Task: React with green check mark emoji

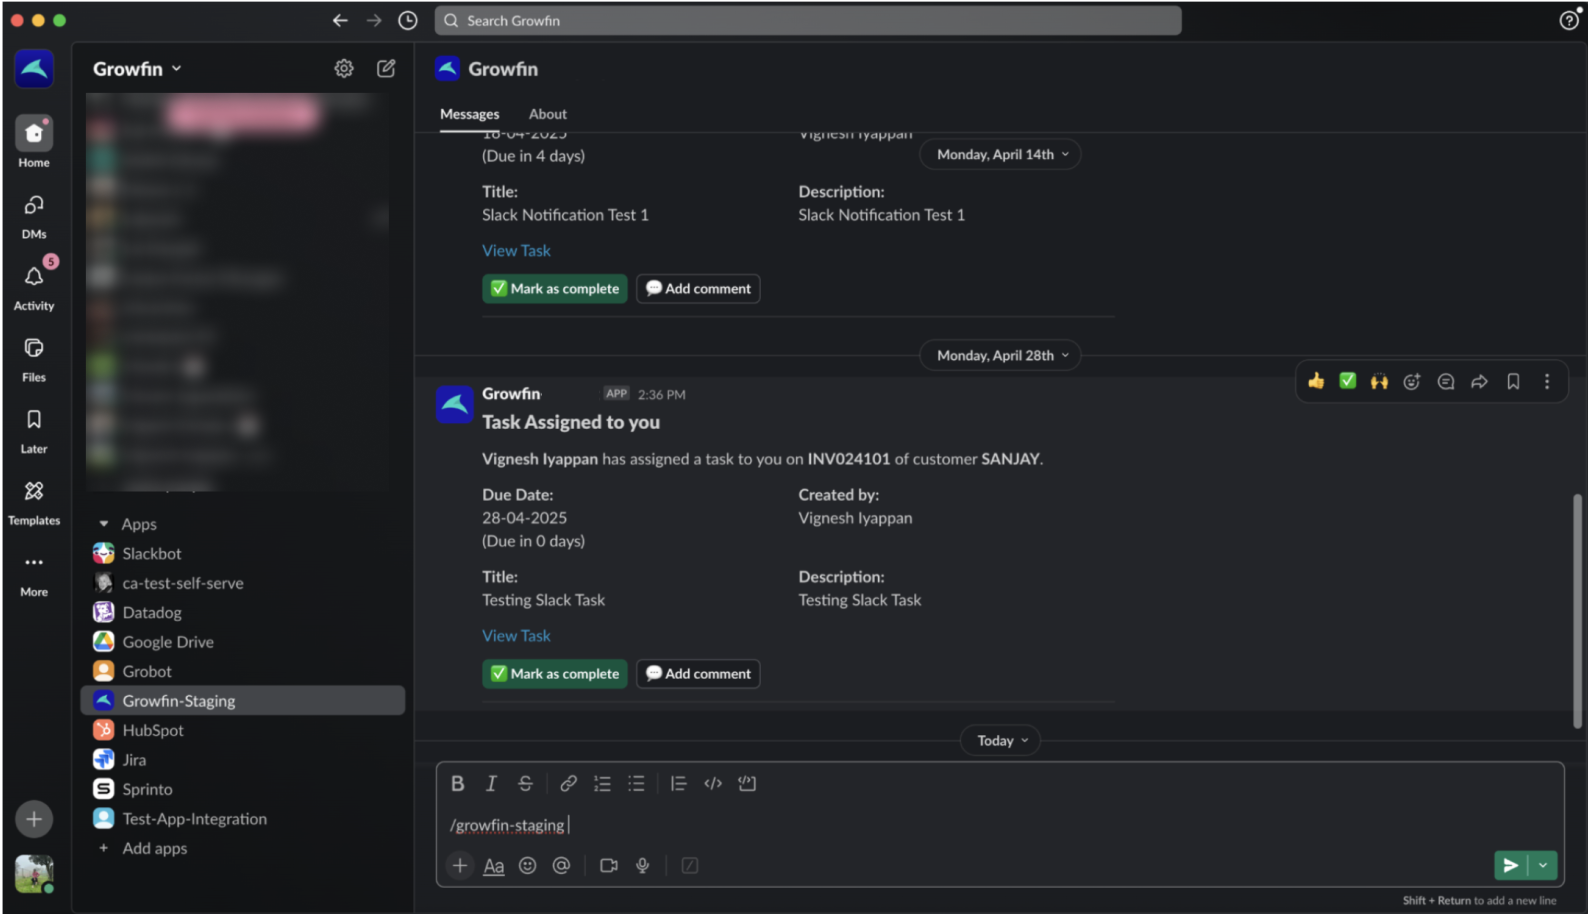Action: 1348,381
